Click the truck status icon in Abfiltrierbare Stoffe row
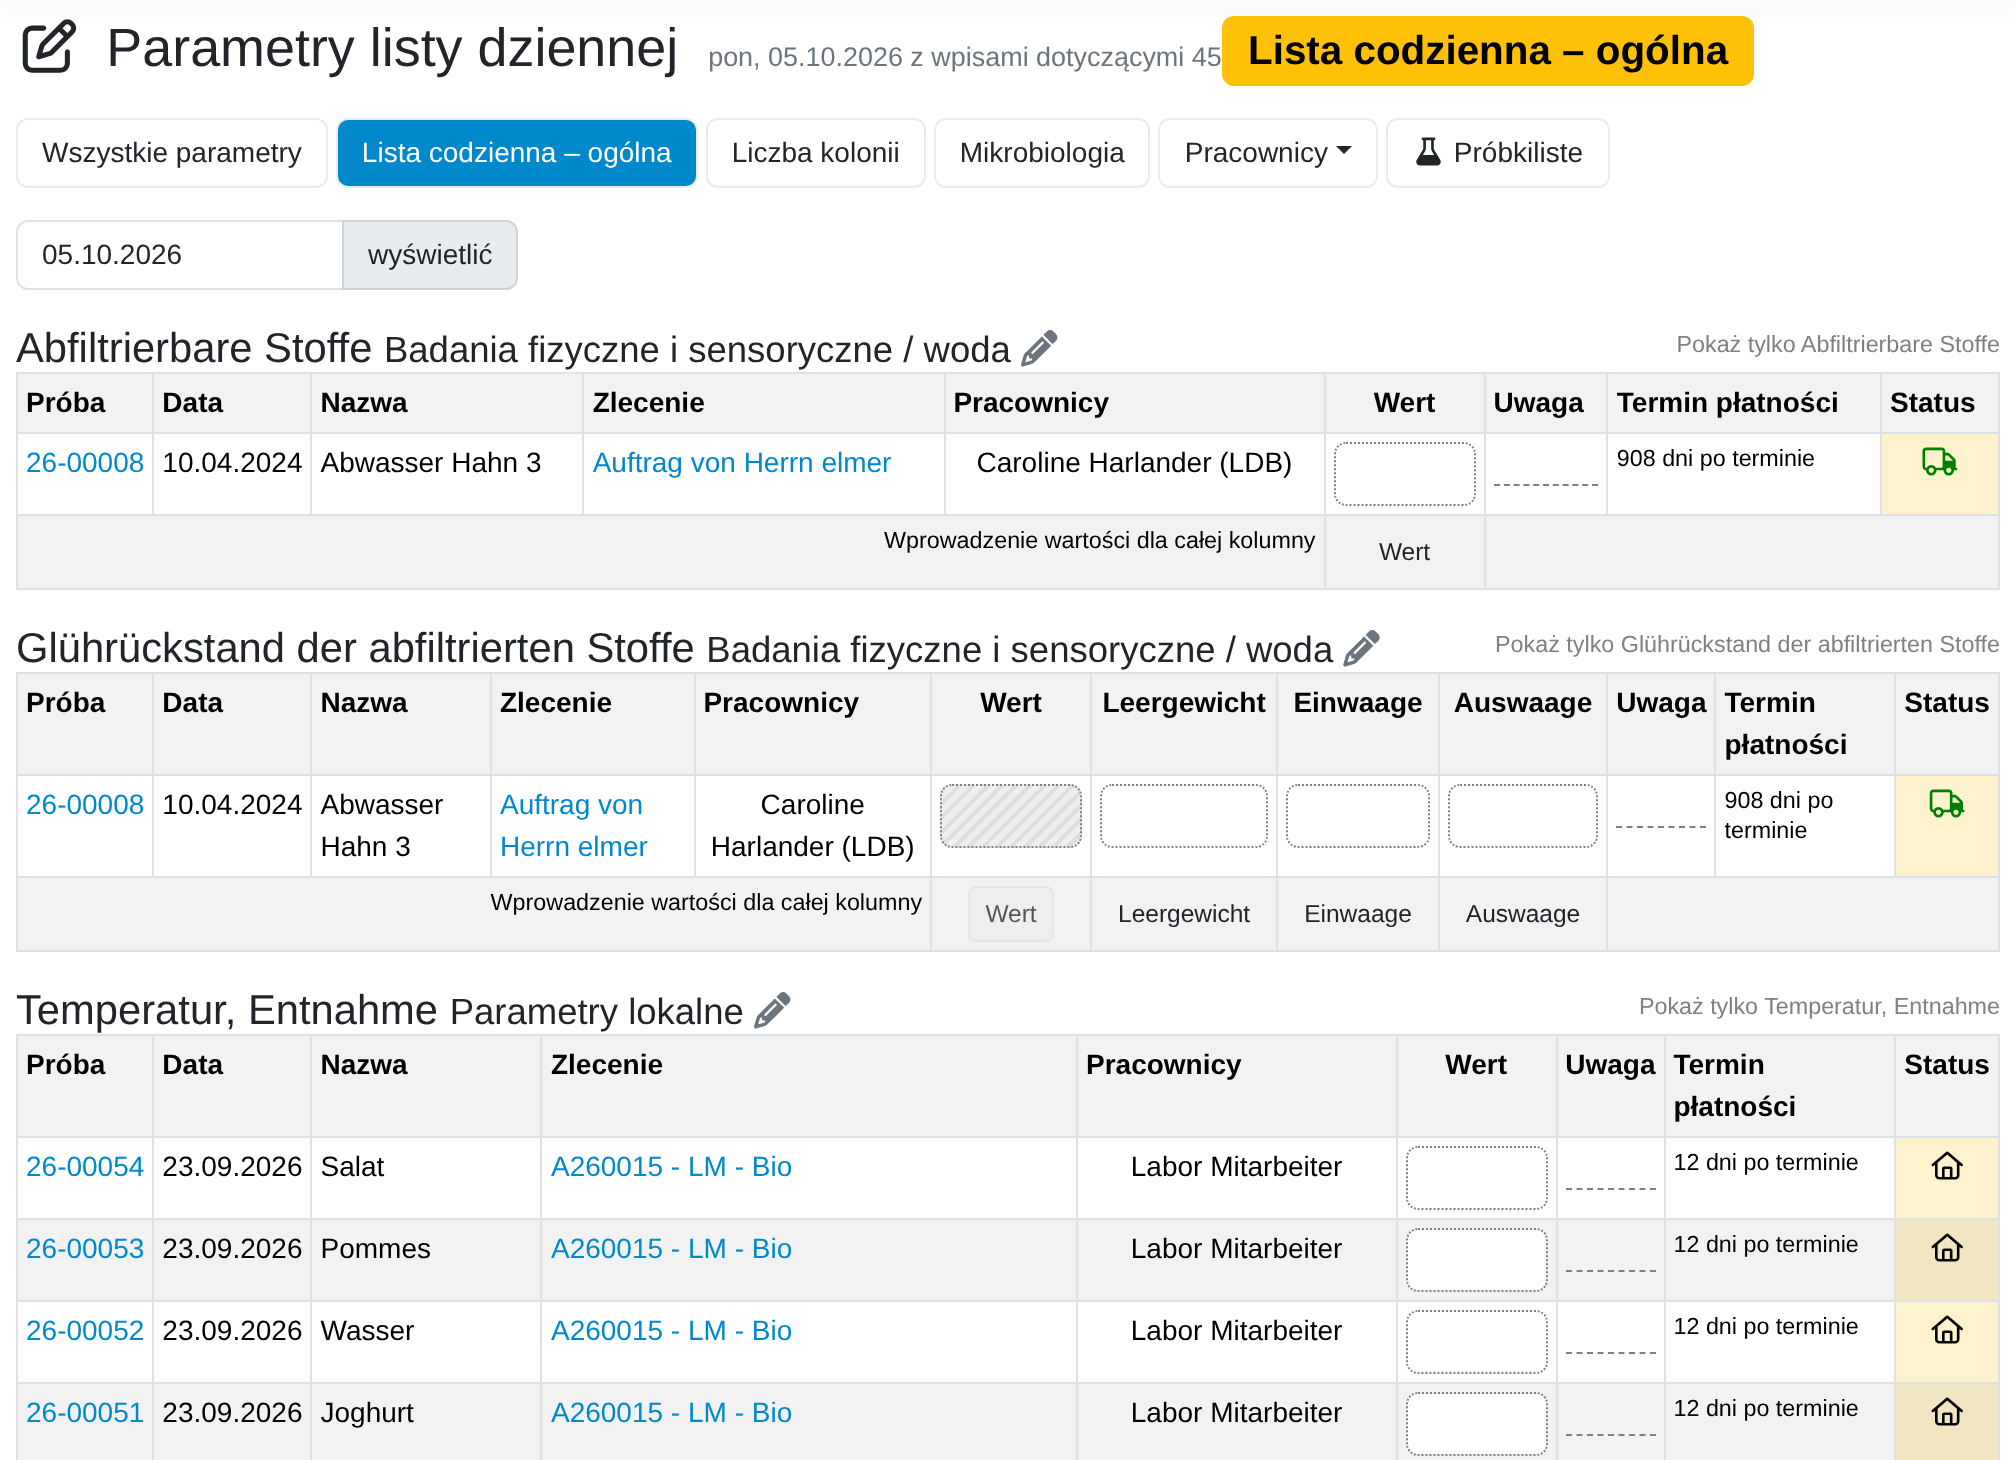 (x=1939, y=461)
